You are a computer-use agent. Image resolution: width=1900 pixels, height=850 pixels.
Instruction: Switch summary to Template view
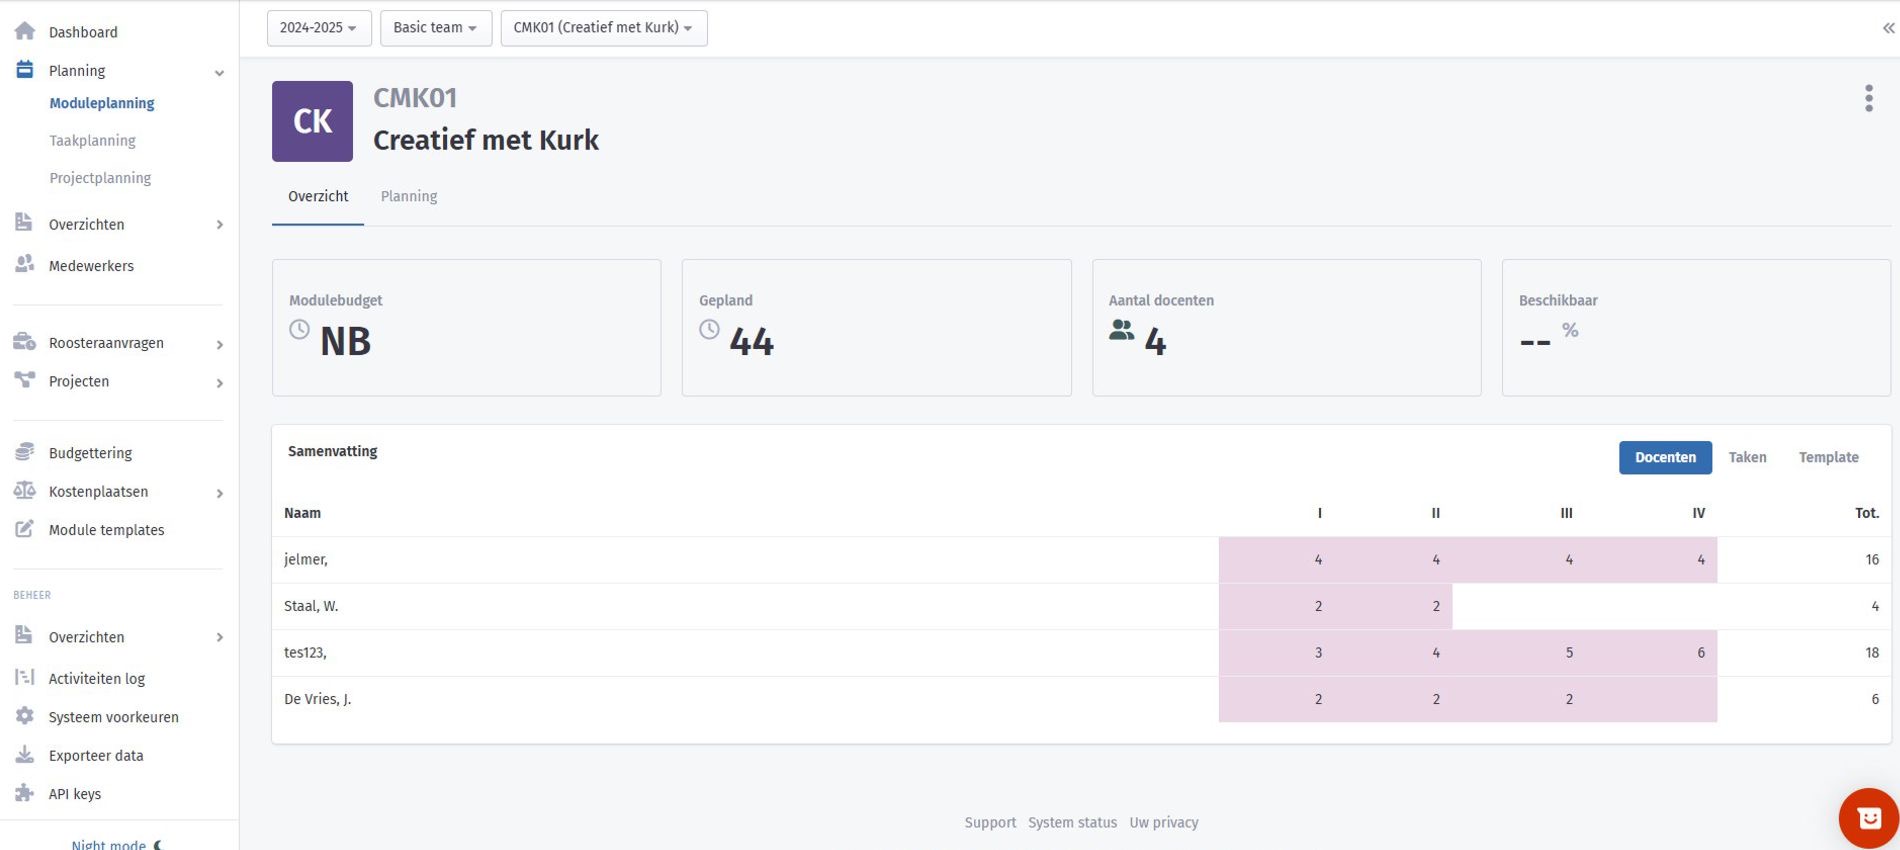point(1828,457)
